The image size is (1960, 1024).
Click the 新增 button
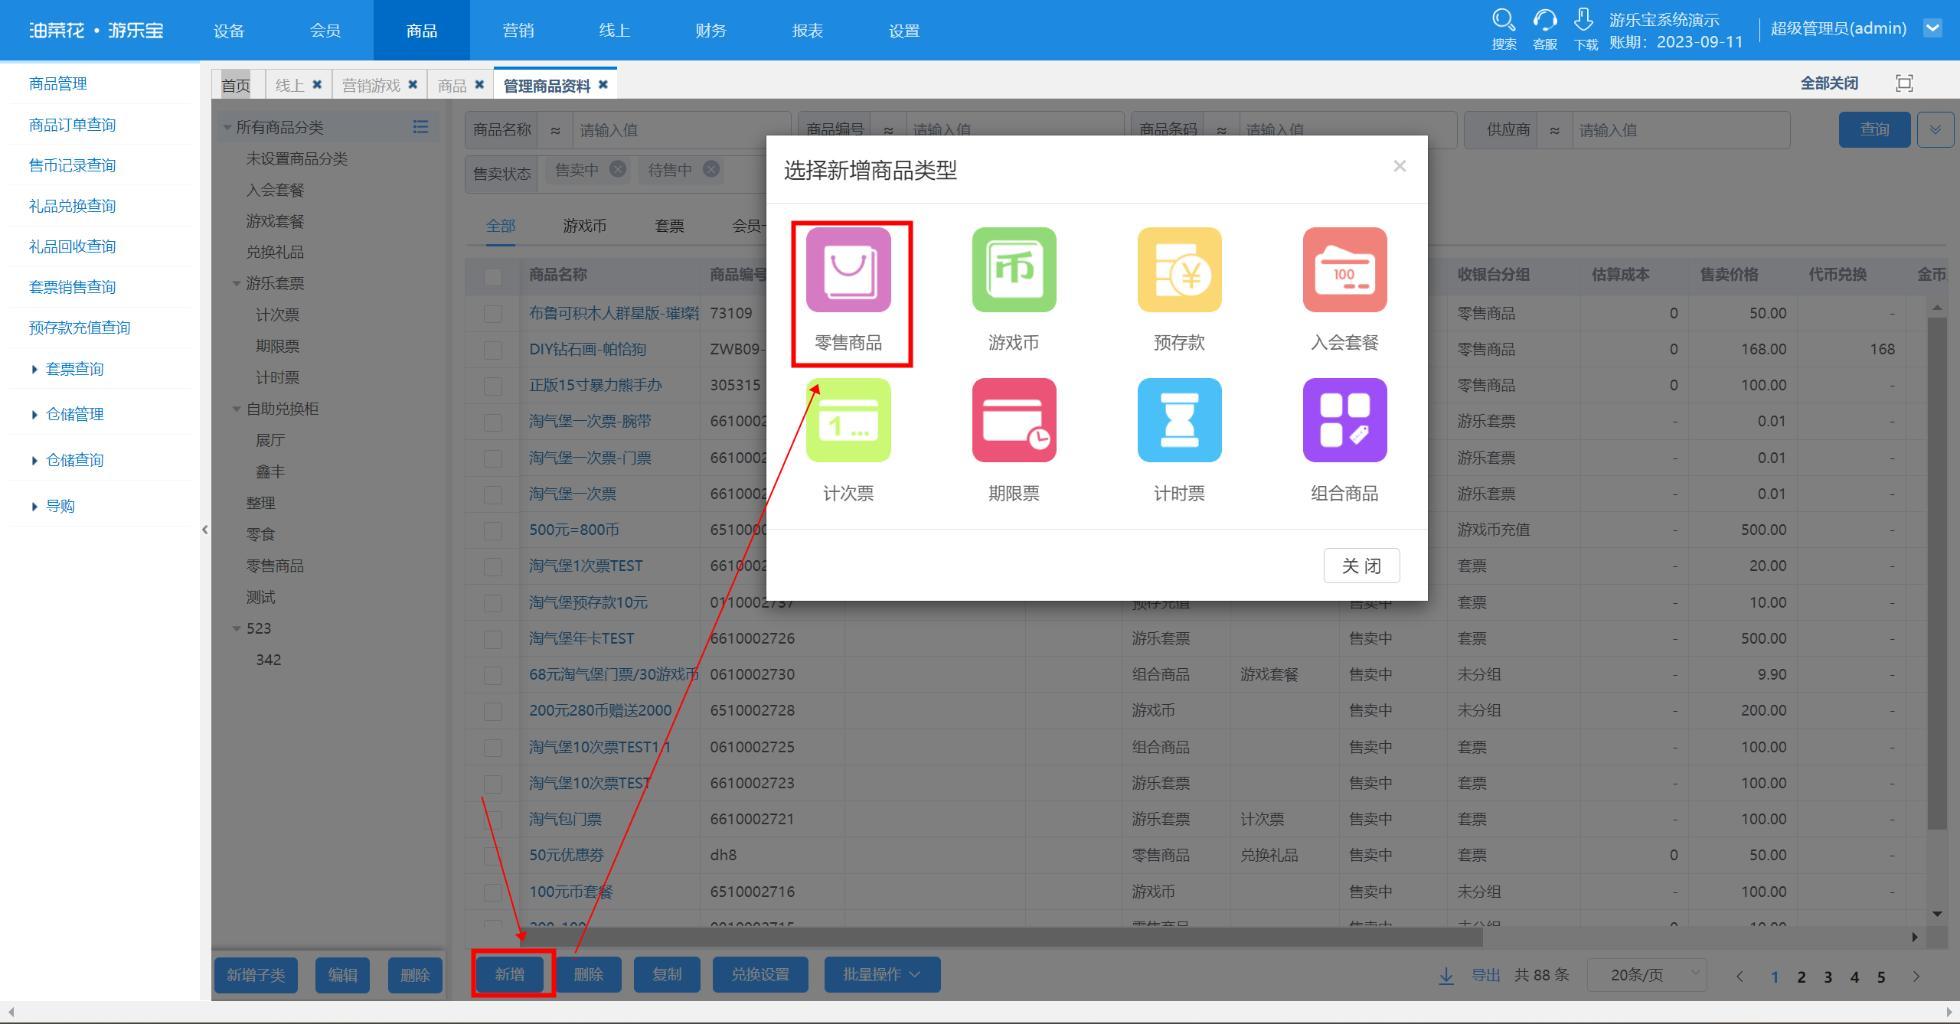point(510,974)
